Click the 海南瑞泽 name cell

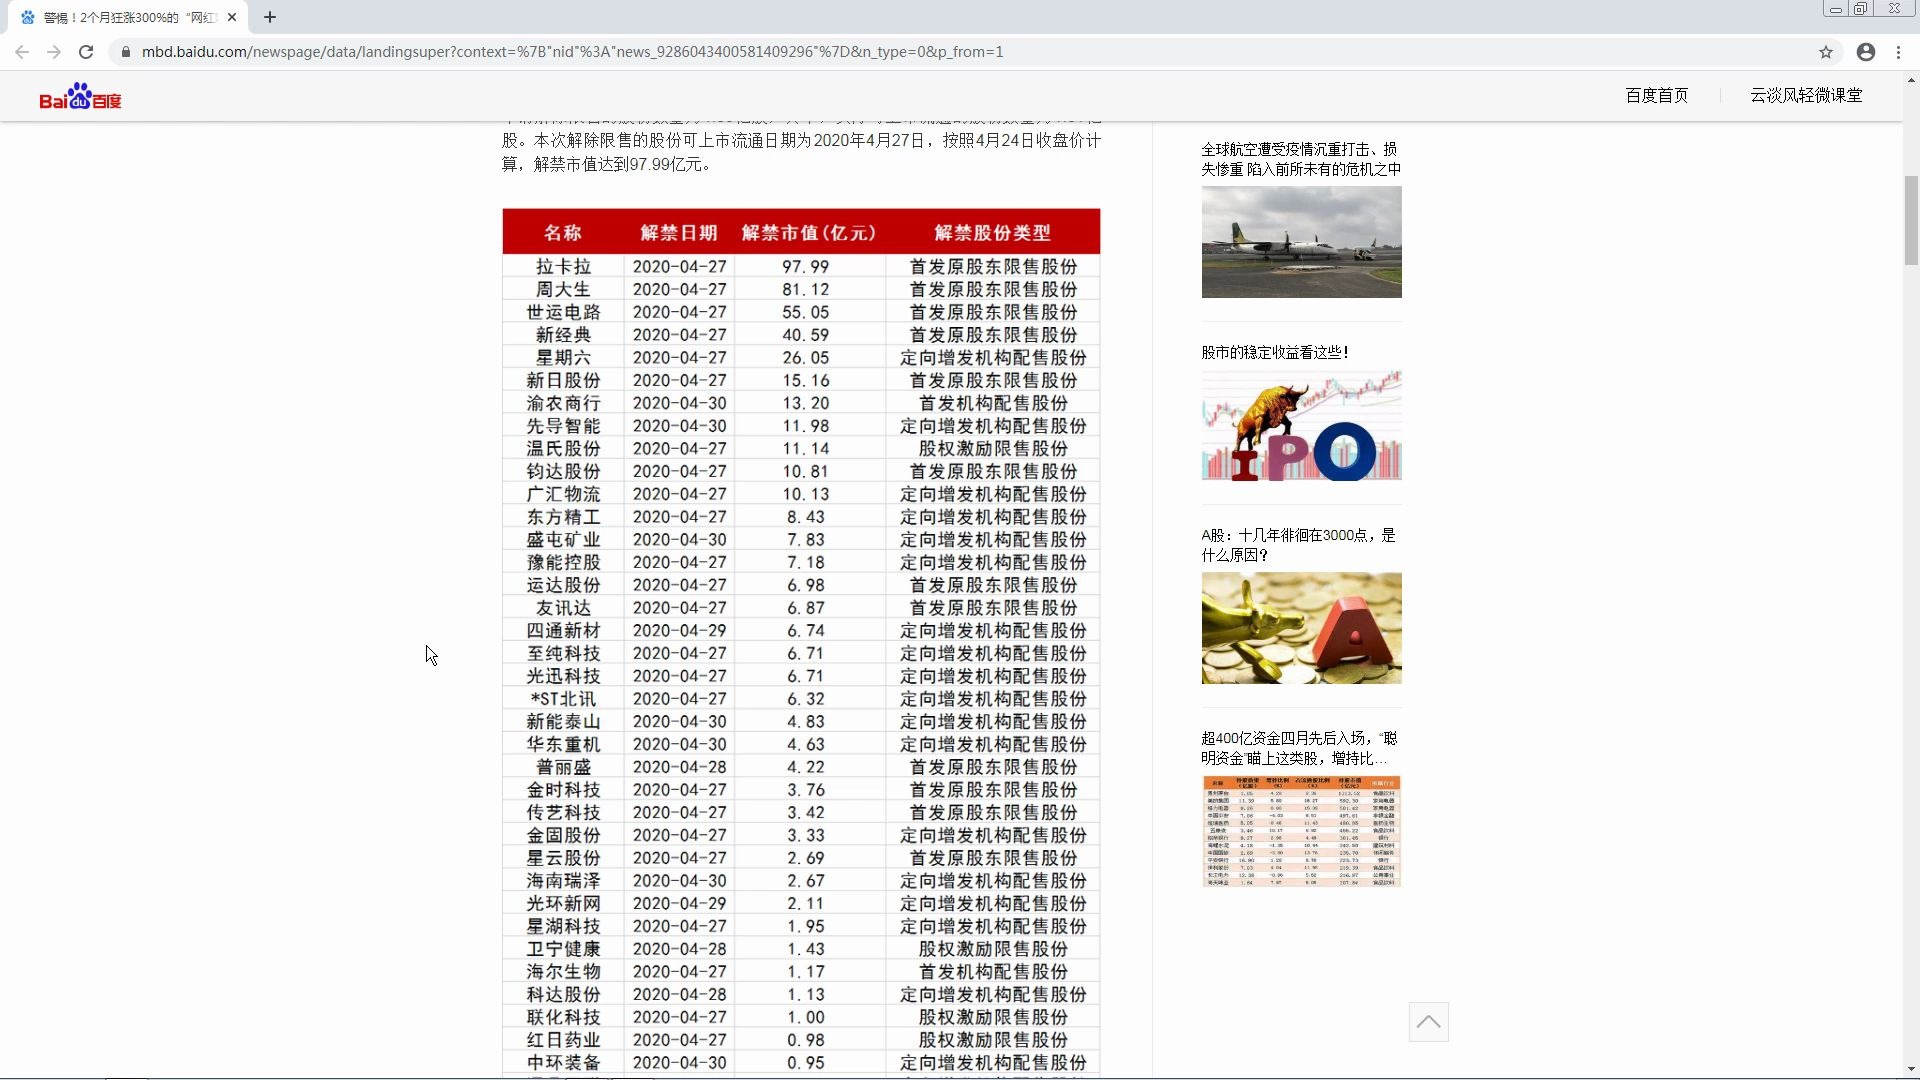pyautogui.click(x=563, y=881)
